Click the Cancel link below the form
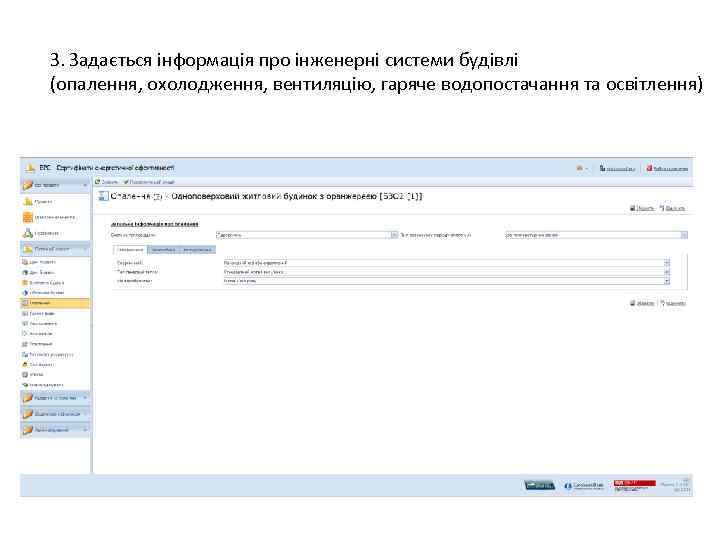 673,304
